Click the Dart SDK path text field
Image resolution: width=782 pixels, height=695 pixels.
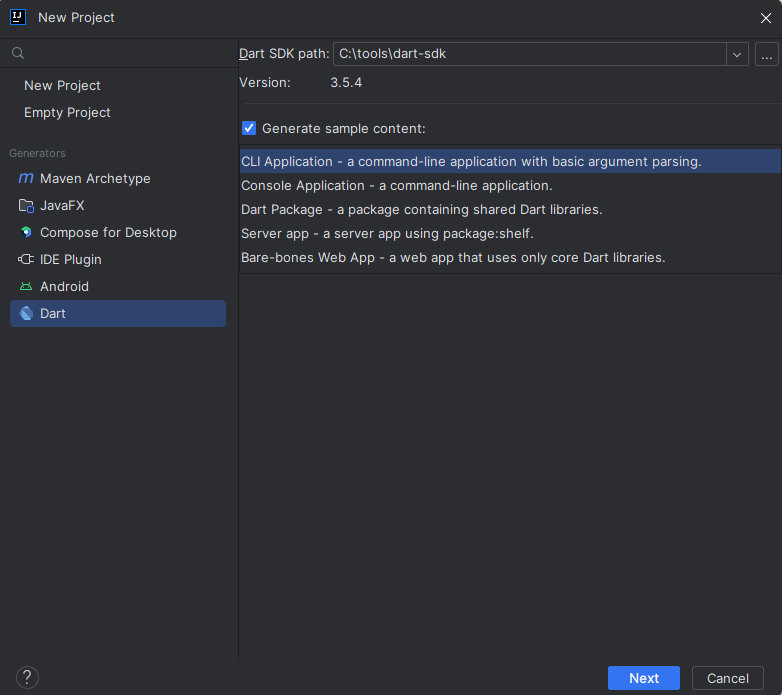point(530,54)
